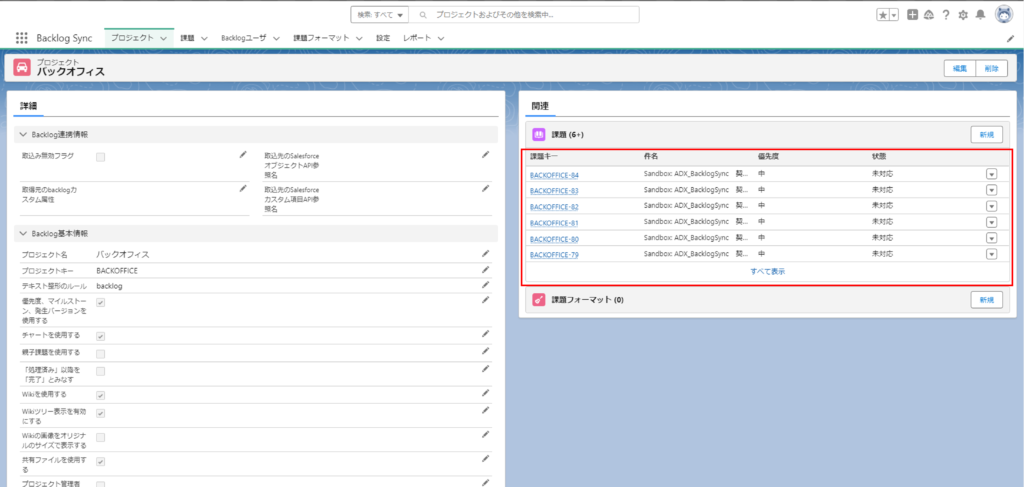Click the navigation bar edit pencil icon
This screenshot has width=1024, height=487.
(x=1010, y=39)
